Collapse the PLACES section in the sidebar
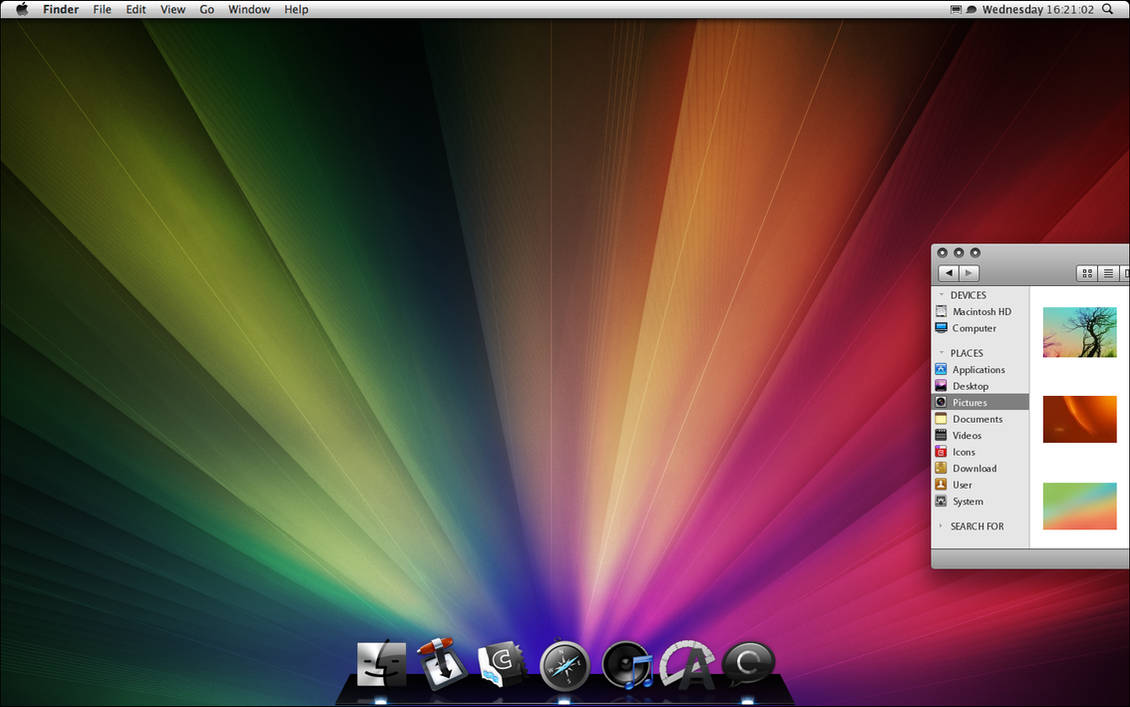Image resolution: width=1130 pixels, height=707 pixels. coord(941,352)
